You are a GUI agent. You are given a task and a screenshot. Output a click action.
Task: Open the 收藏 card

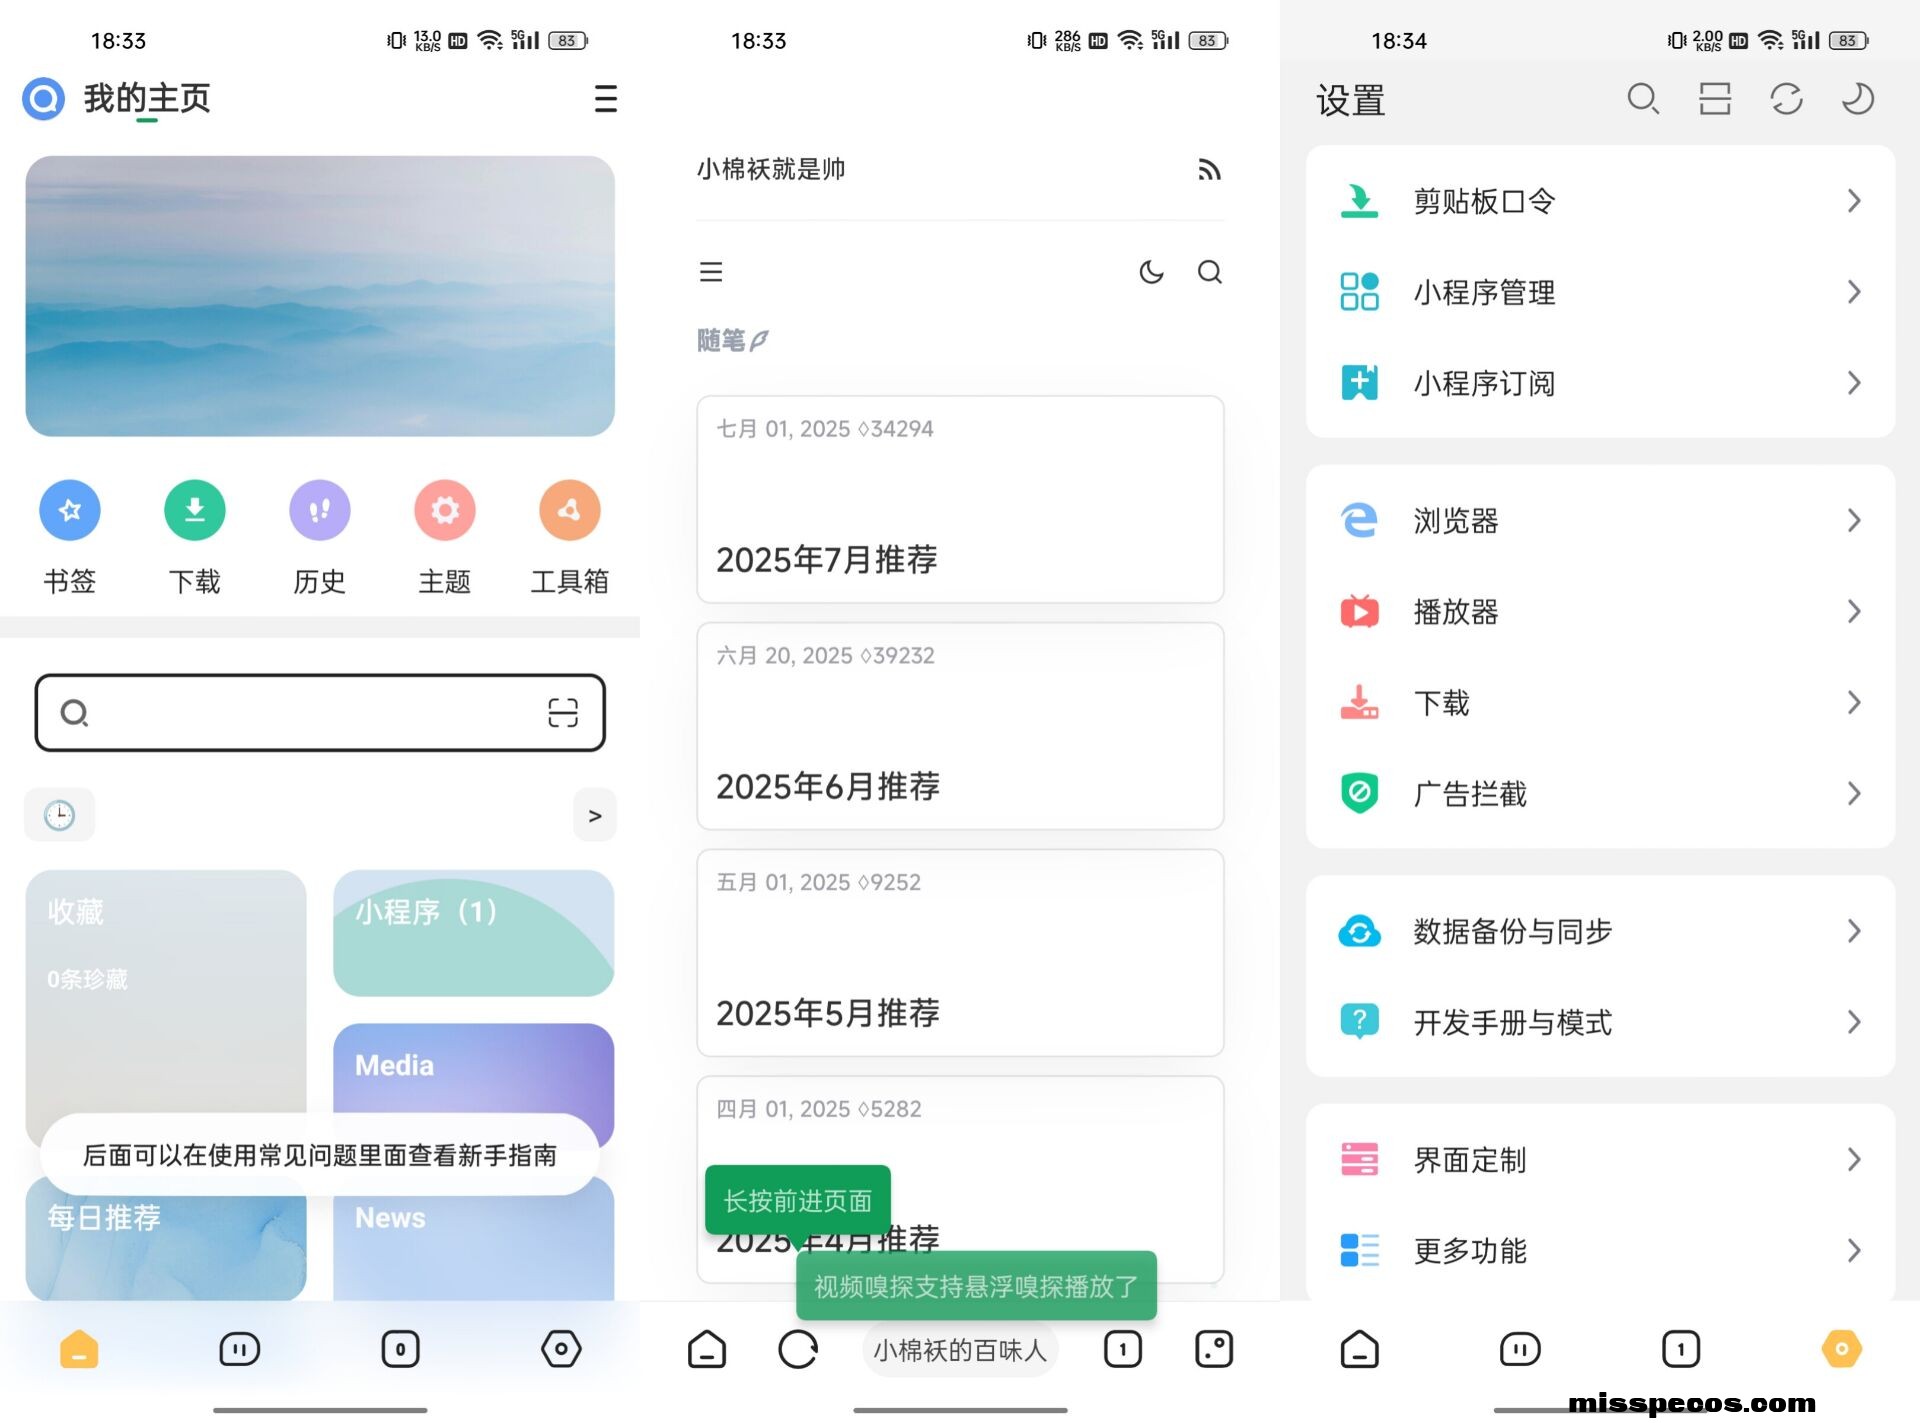click(x=166, y=1010)
